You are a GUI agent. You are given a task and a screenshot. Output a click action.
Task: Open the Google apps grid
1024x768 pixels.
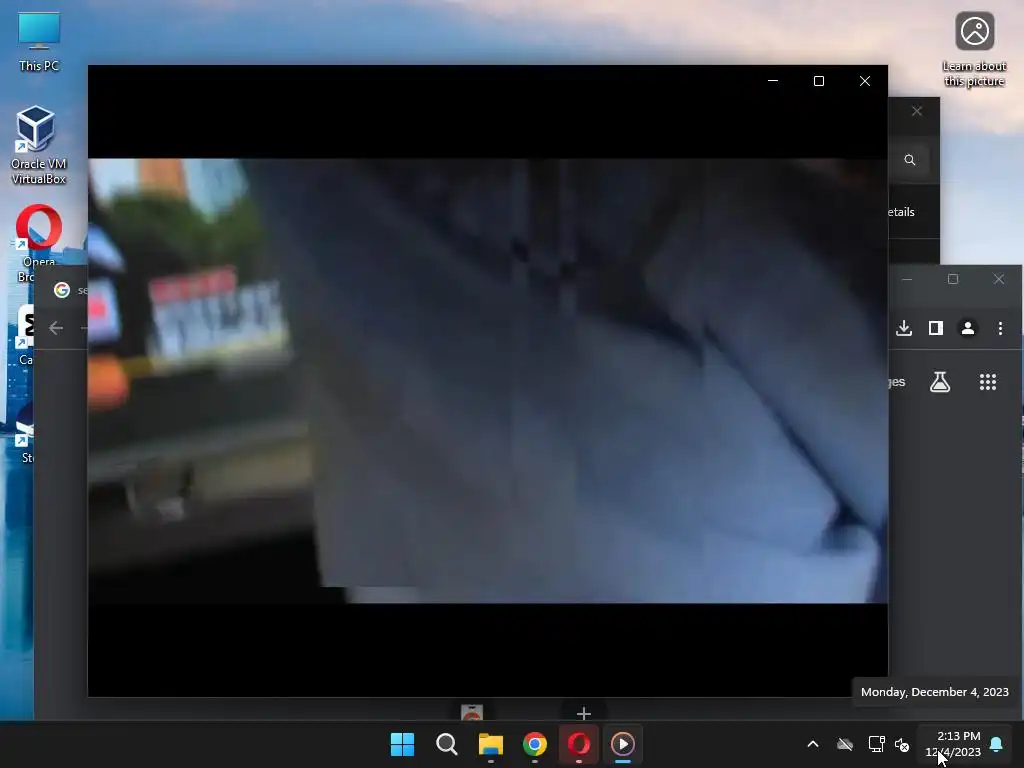987,382
